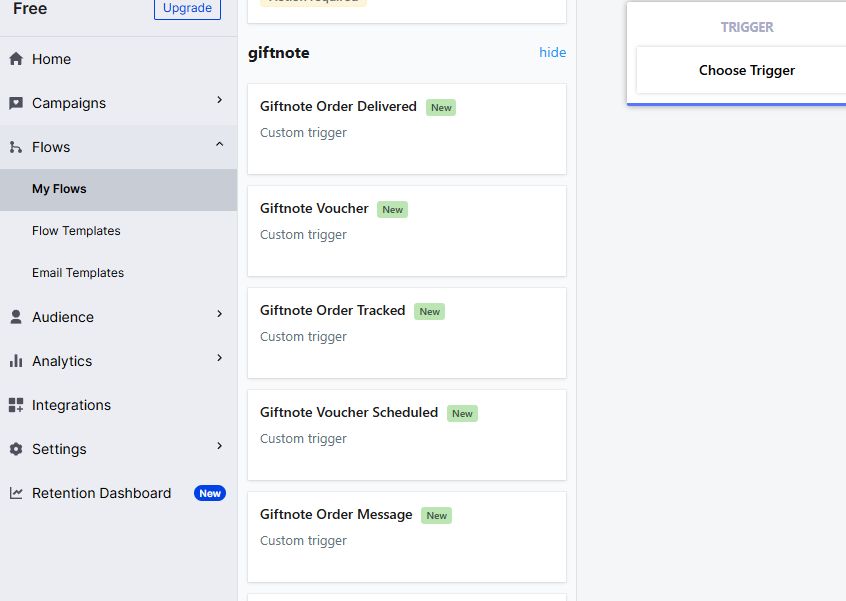Click the Integrations grid icon
Screen dimensions: 846x601
click(x=16, y=405)
